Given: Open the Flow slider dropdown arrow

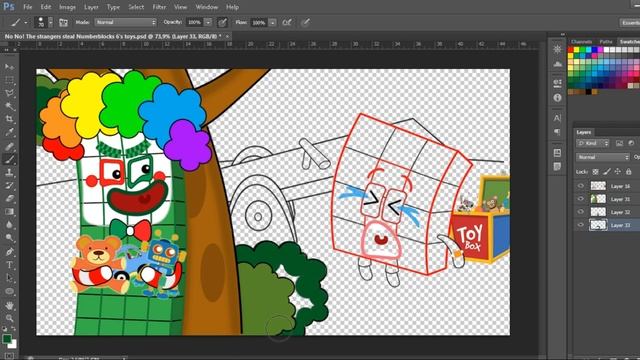Looking at the screenshot, I should point(273,22).
